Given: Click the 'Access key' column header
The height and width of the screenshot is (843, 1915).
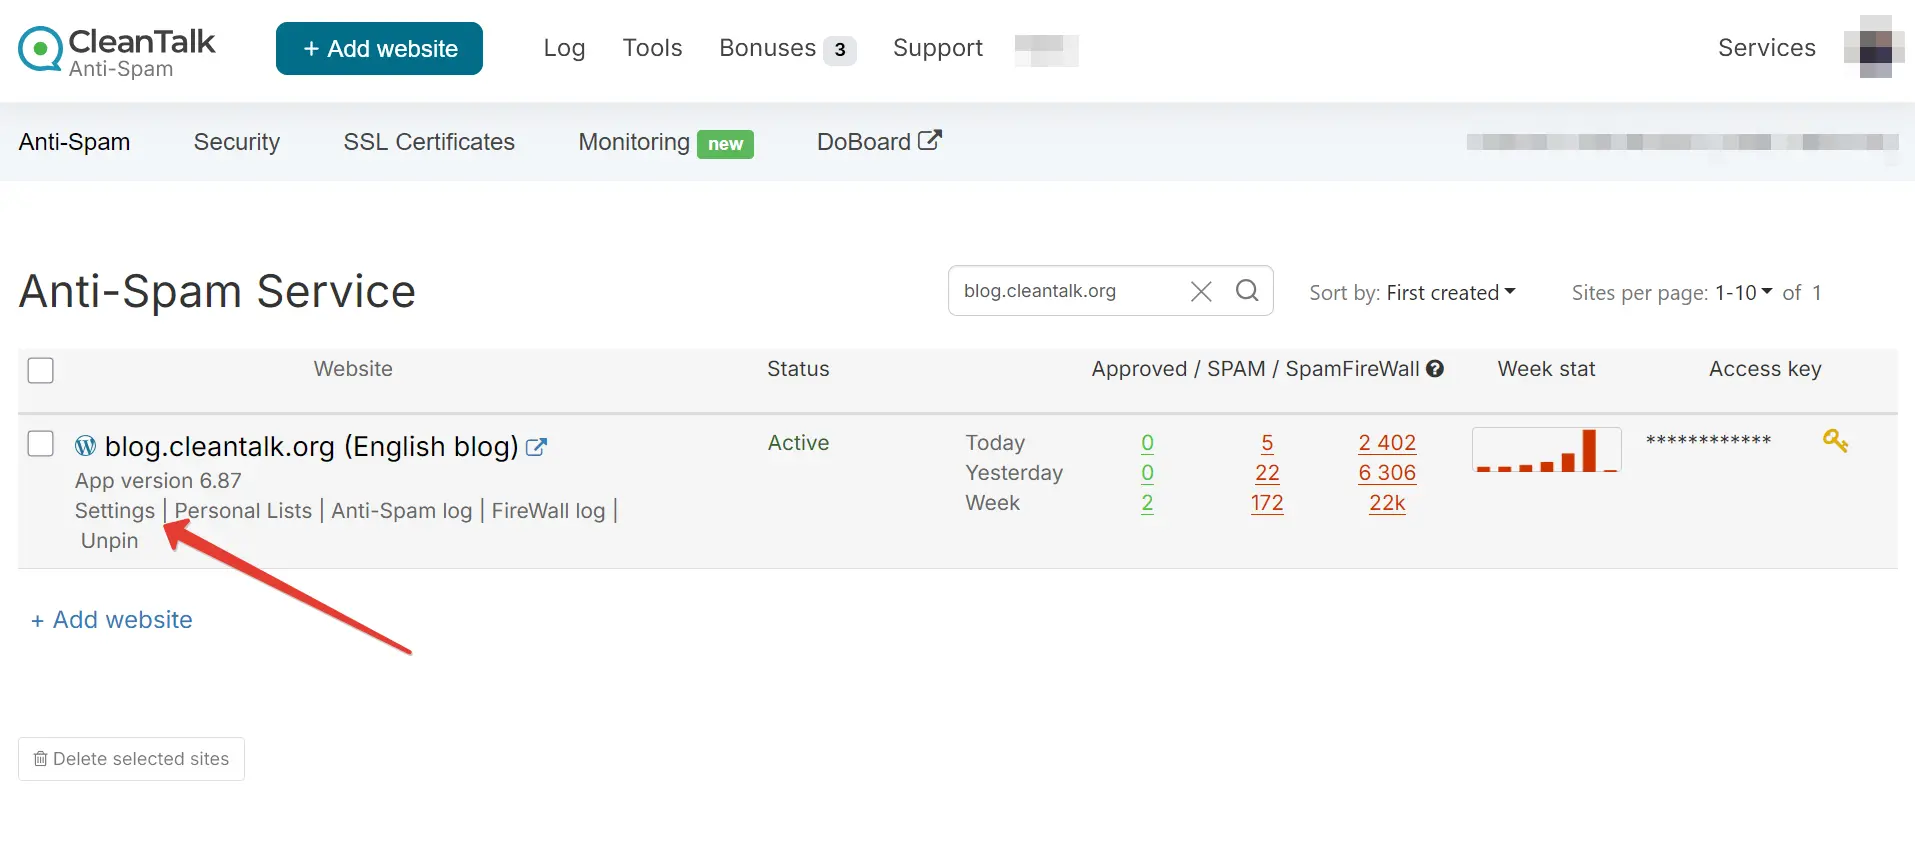Looking at the screenshot, I should pos(1765,369).
